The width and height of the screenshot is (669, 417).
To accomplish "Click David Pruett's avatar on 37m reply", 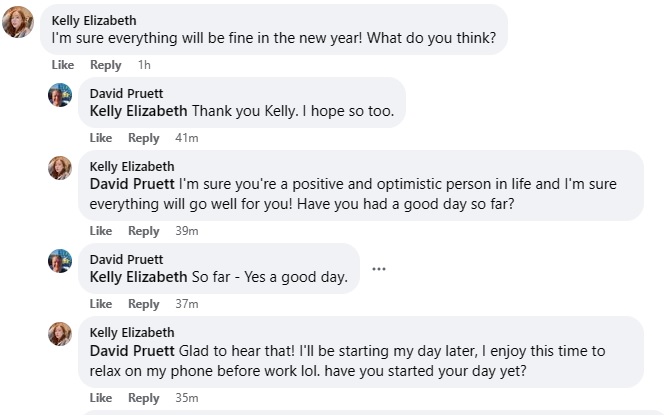I will (60, 261).
